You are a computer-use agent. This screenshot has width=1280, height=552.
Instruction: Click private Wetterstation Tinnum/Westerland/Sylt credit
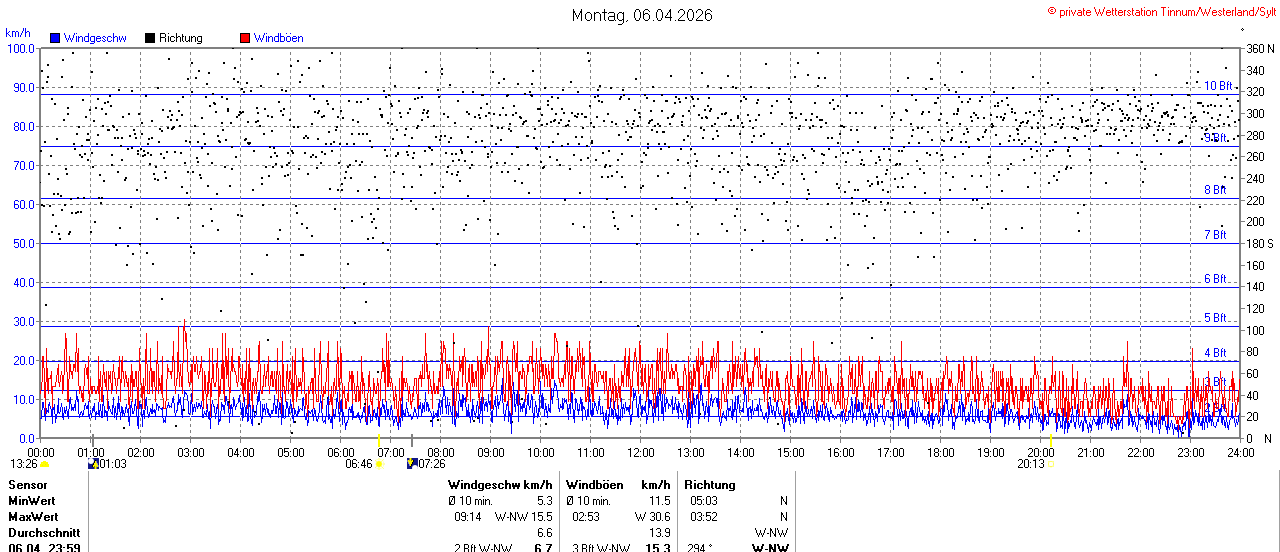1167,12
